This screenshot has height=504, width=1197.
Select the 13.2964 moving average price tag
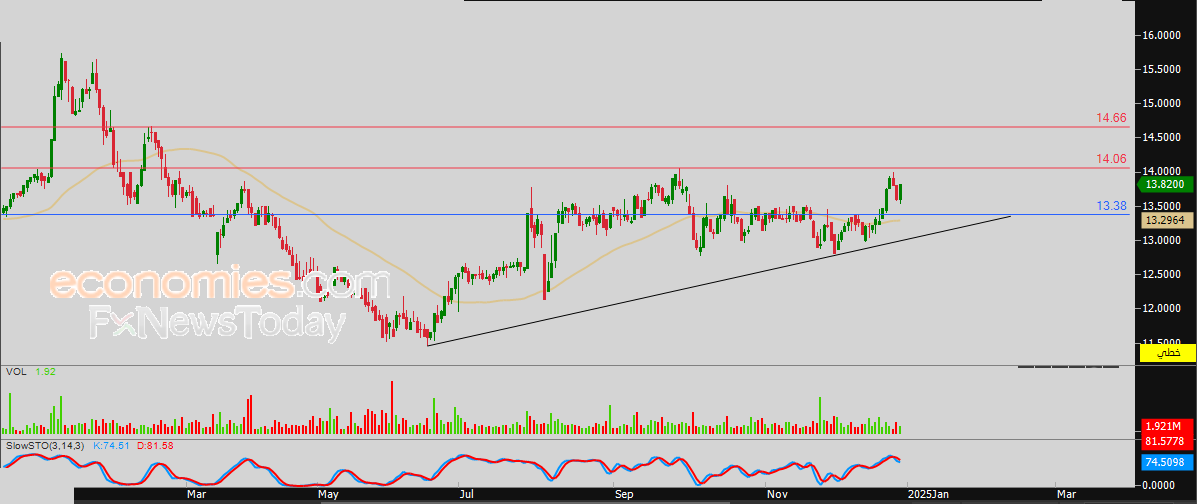tap(1168, 220)
